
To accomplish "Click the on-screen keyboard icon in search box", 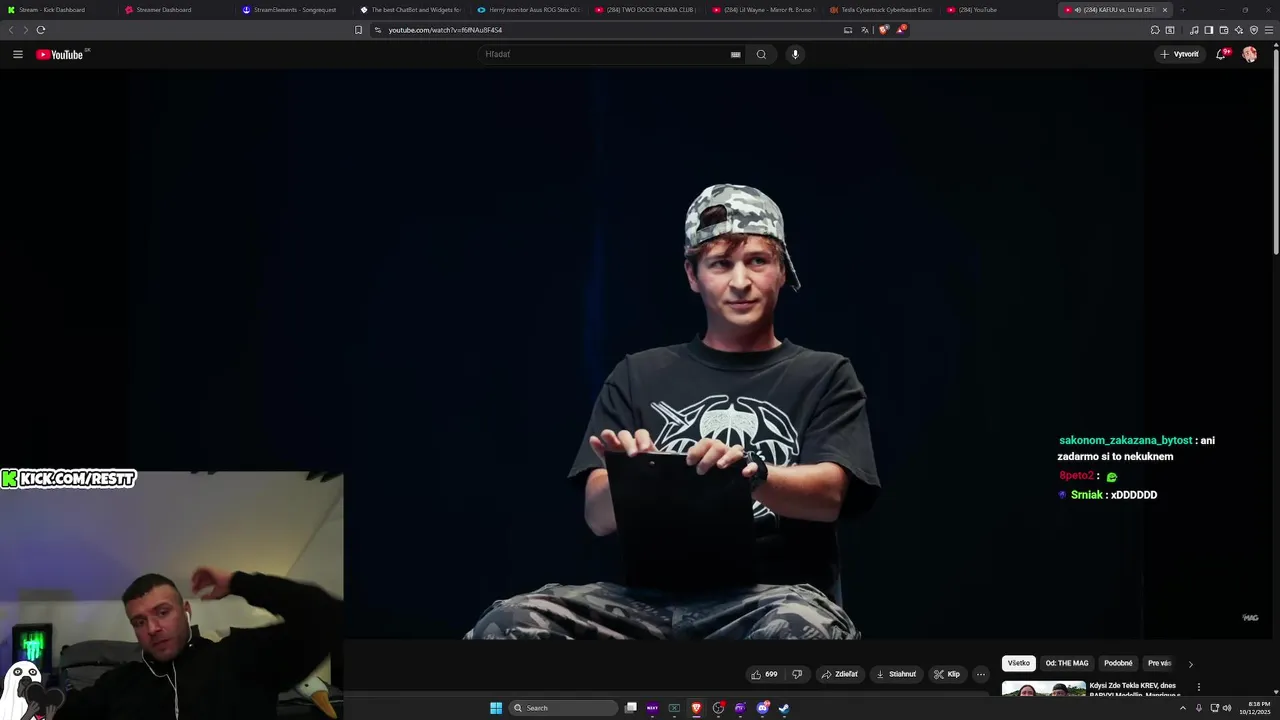I will point(736,54).
